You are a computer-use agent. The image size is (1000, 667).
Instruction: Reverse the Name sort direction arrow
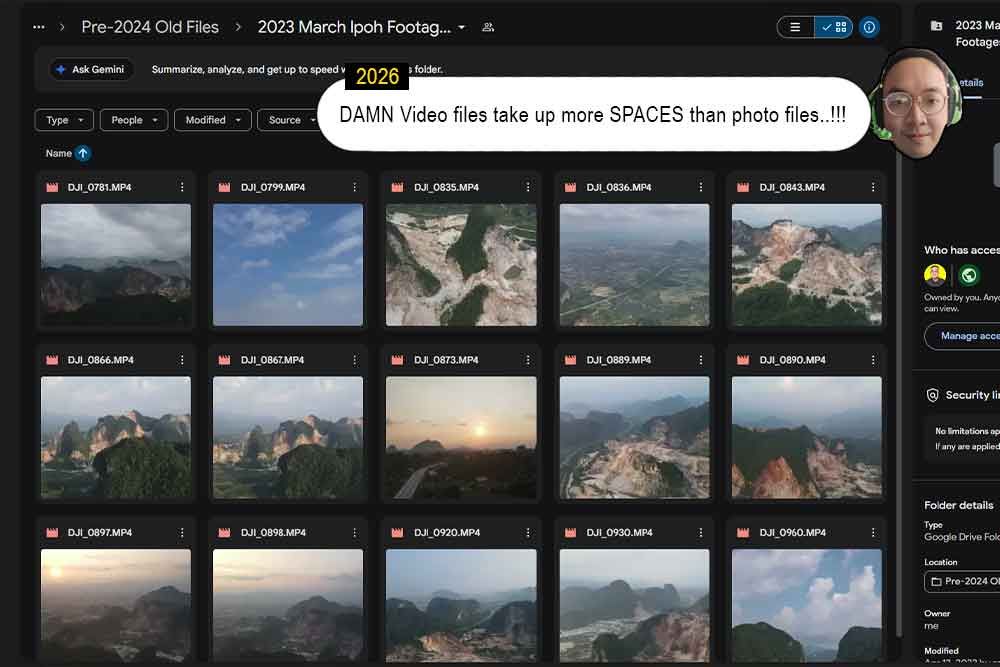pyautogui.click(x=83, y=153)
